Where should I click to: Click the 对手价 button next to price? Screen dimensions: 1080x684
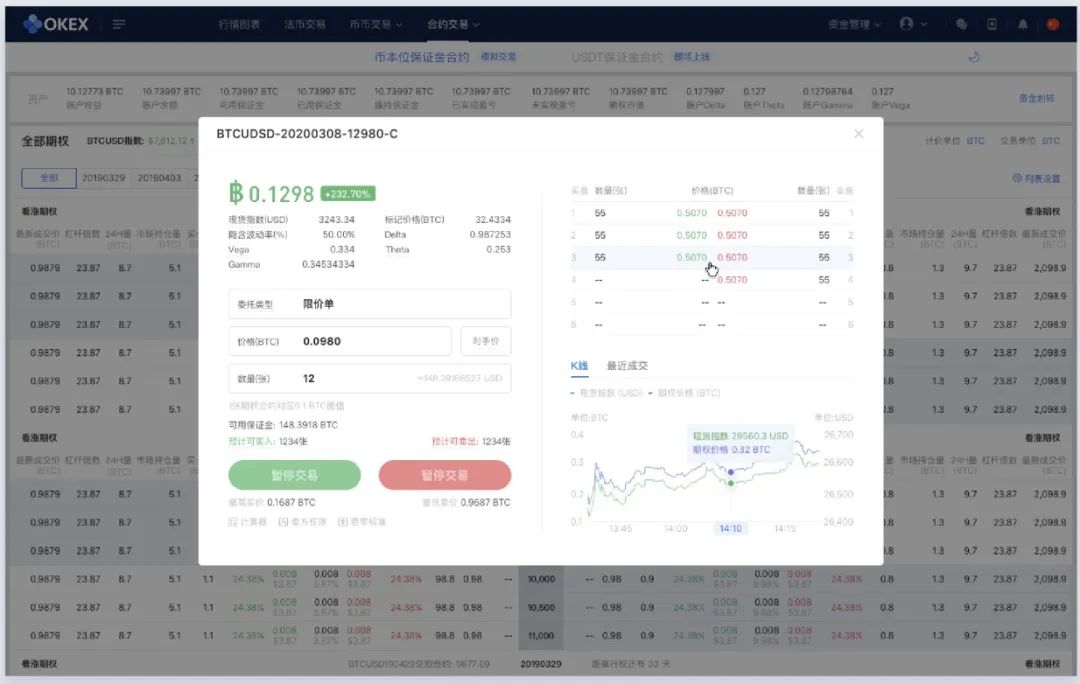click(x=486, y=341)
